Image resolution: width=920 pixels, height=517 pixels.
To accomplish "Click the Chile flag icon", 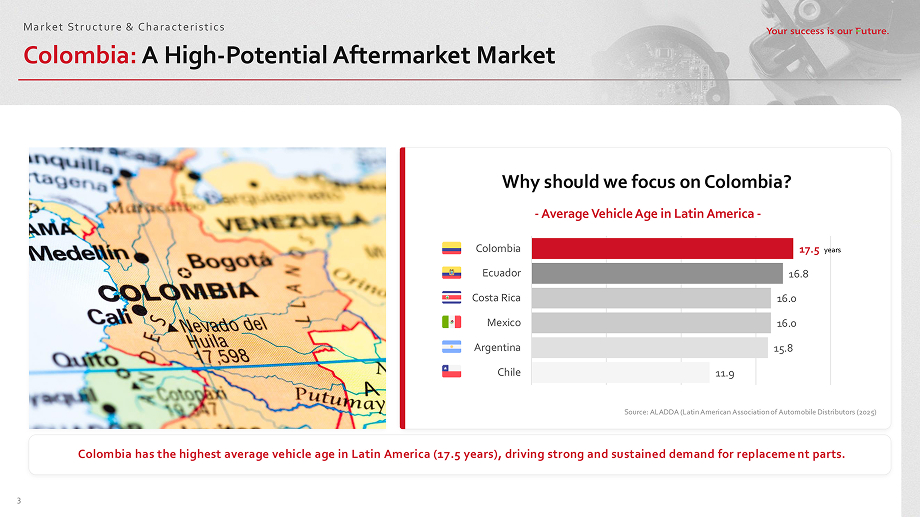I will (x=451, y=372).
